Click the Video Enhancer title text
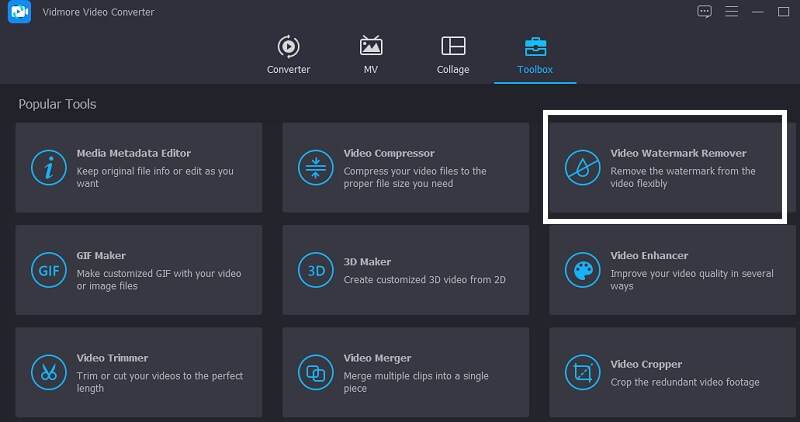Screen dimensions: 800x422 coord(649,256)
